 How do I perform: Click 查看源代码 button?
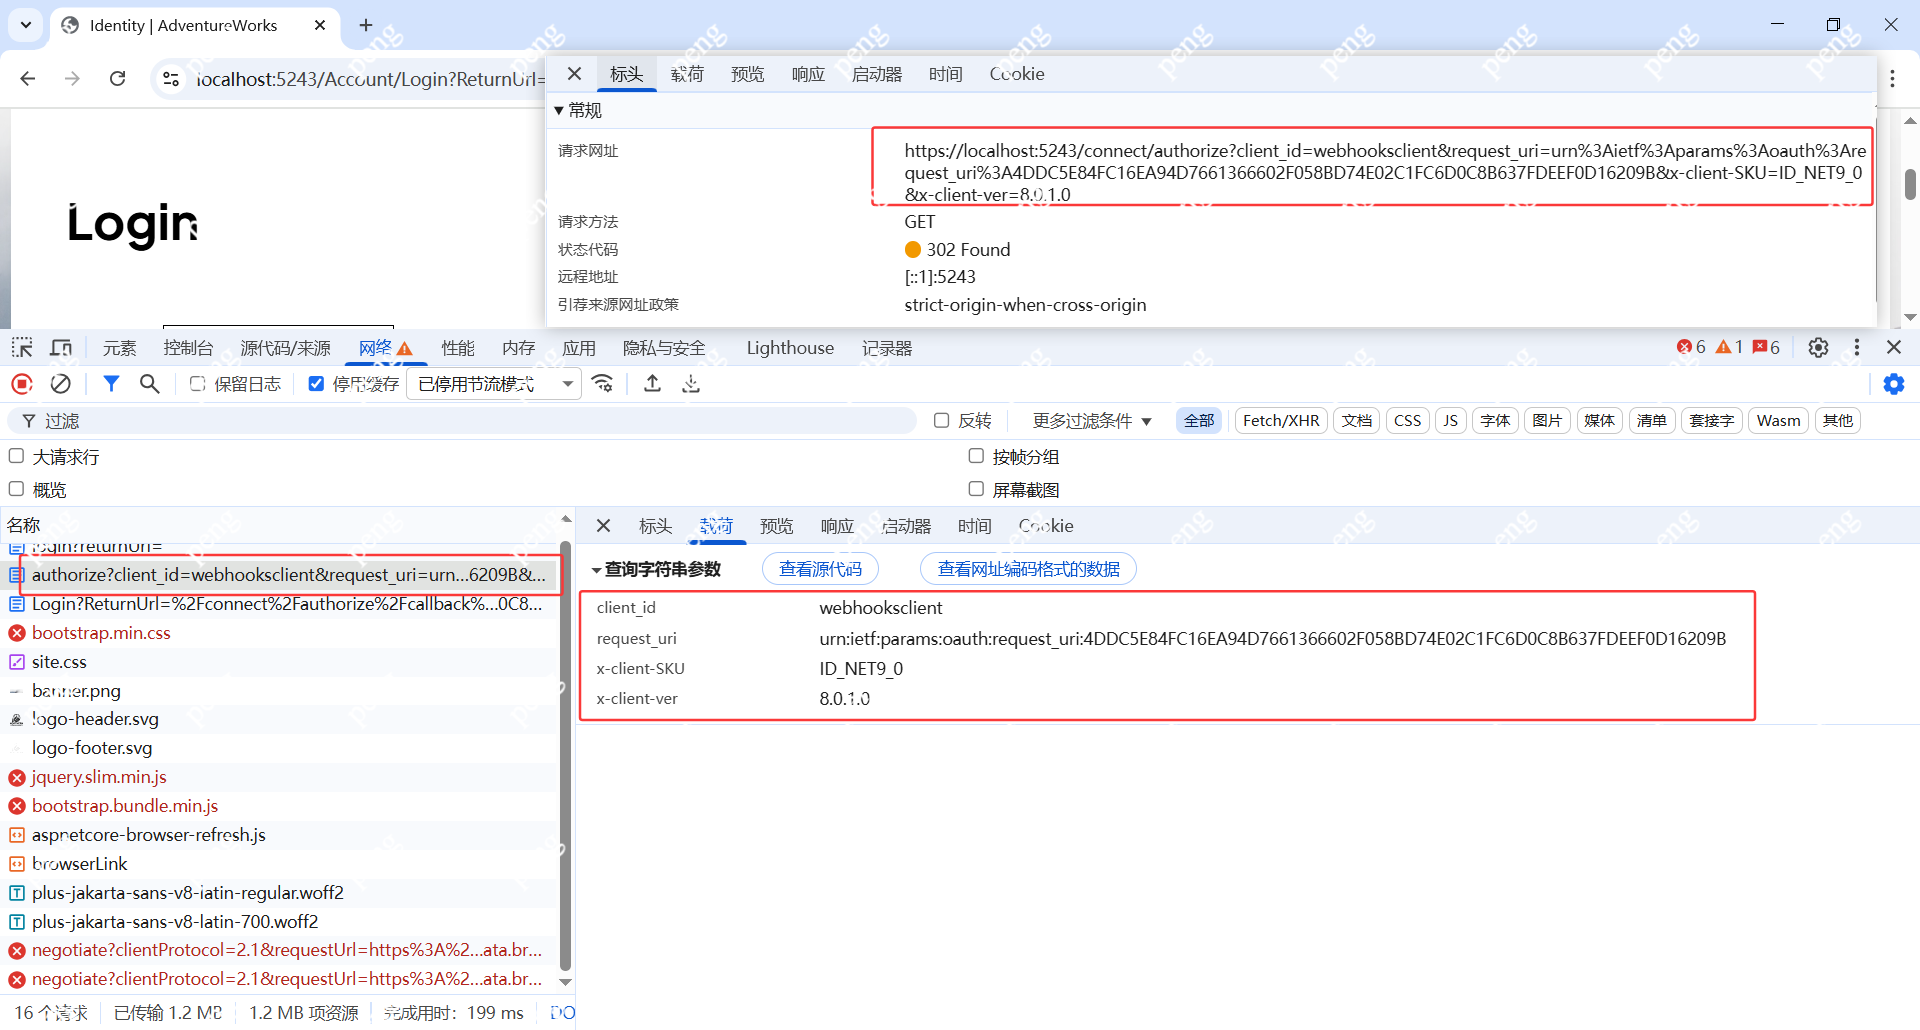(x=820, y=569)
